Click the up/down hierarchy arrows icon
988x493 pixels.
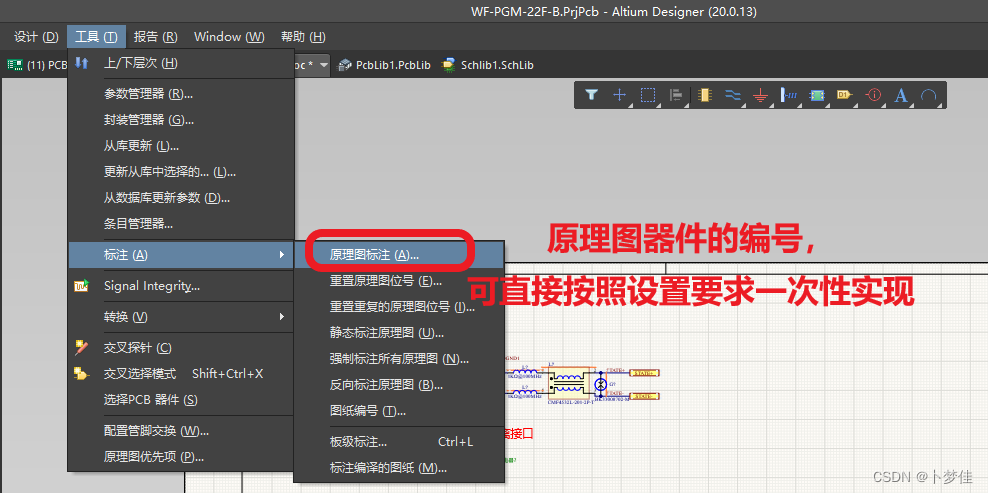tap(82, 63)
